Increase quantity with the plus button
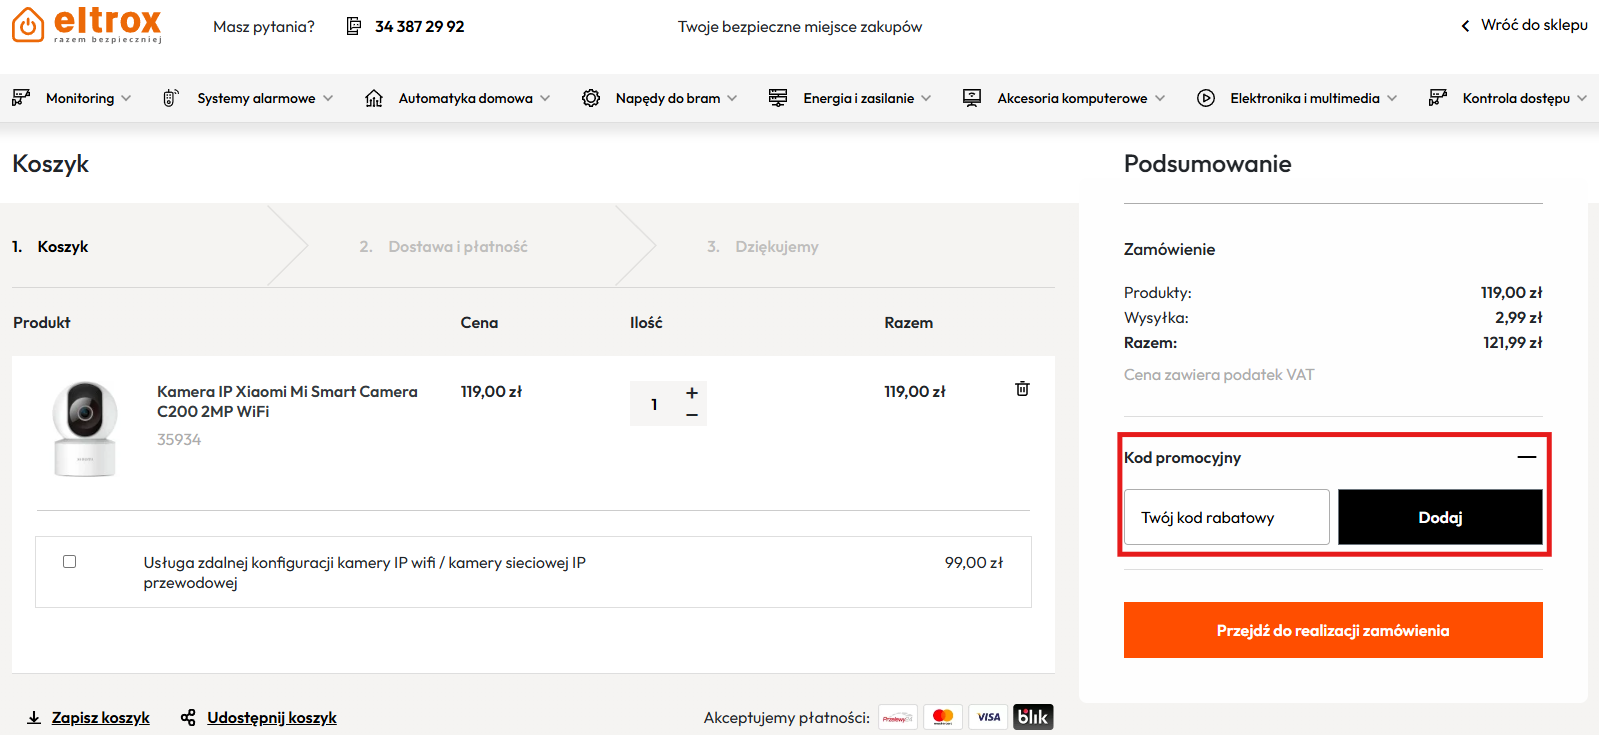1599x735 pixels. coord(692,393)
